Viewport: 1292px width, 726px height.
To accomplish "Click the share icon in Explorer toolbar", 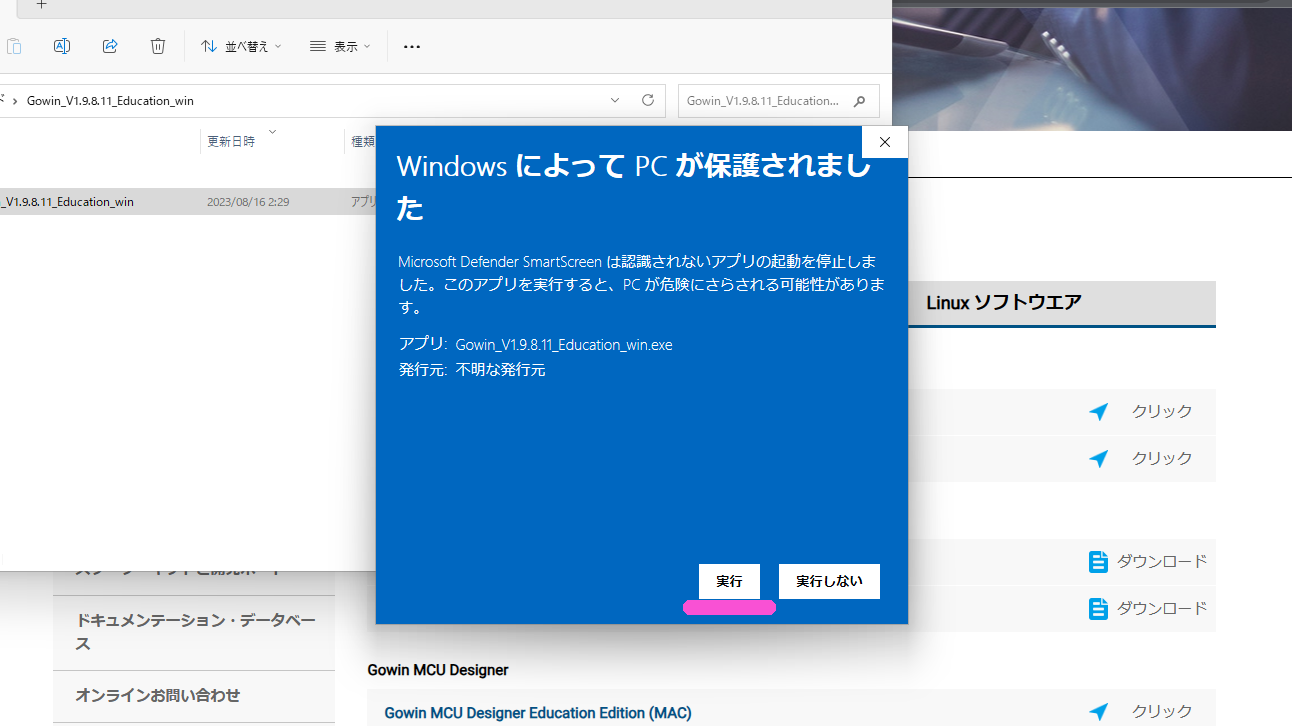I will click(x=110, y=46).
